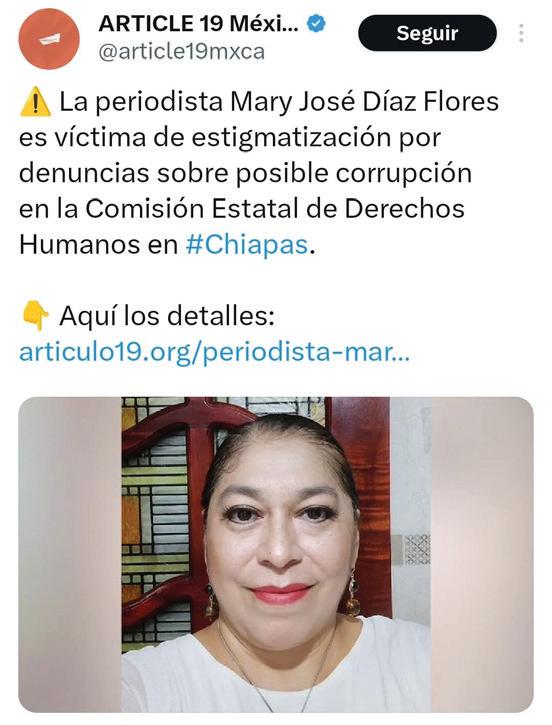Click the 'Aquí los detalles:' text

pyautogui.click(x=167, y=316)
